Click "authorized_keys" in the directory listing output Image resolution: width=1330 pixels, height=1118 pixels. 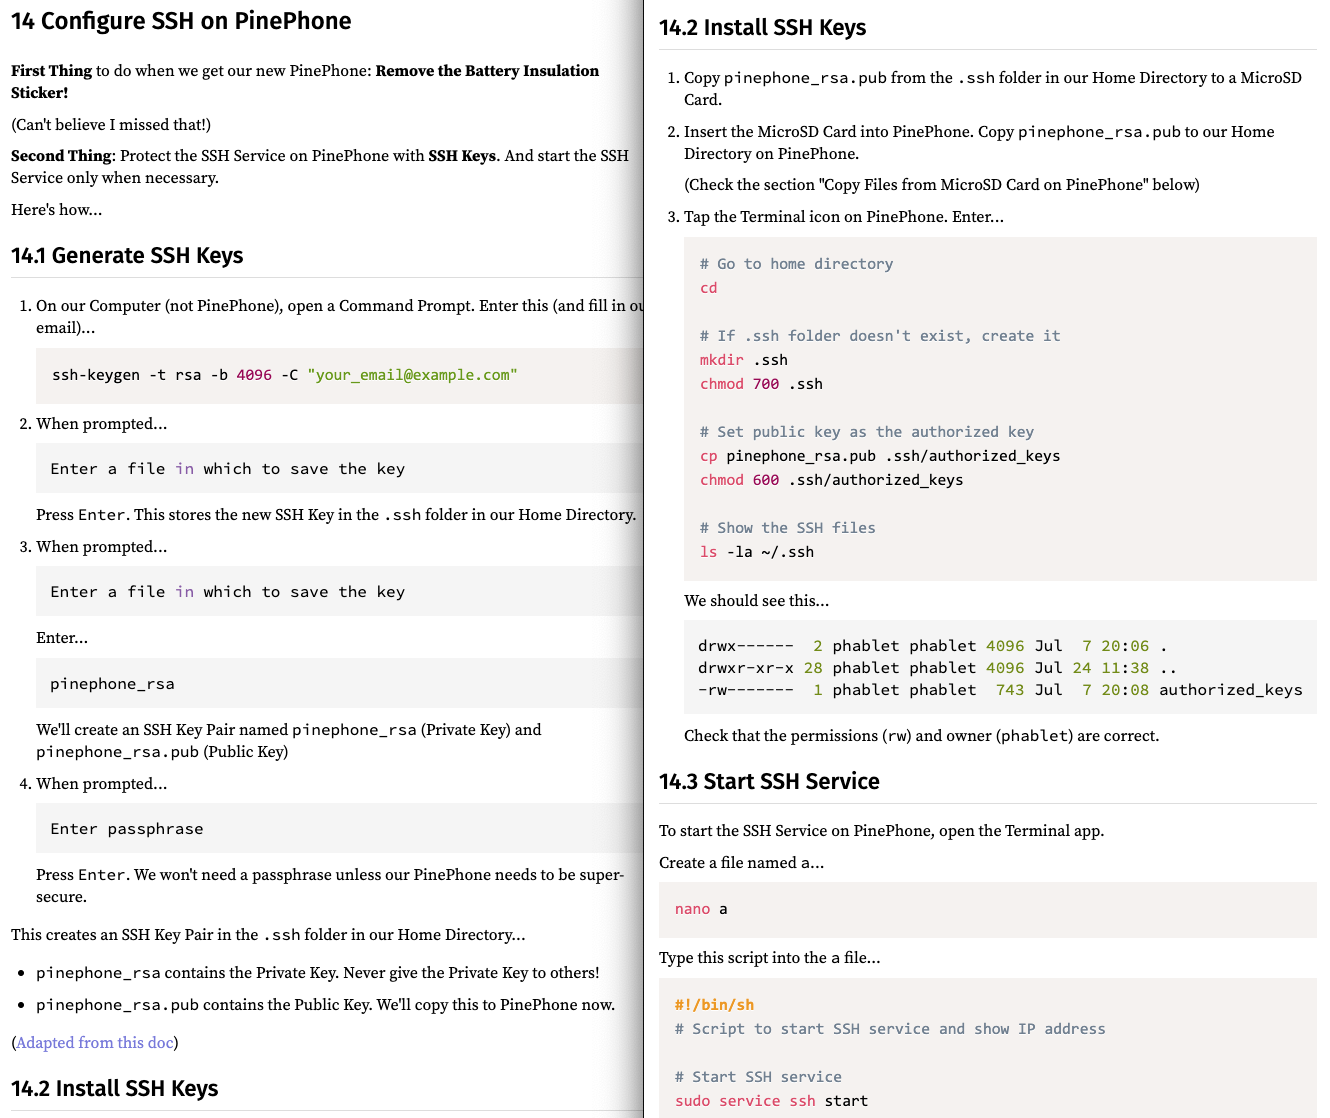[1230, 690]
